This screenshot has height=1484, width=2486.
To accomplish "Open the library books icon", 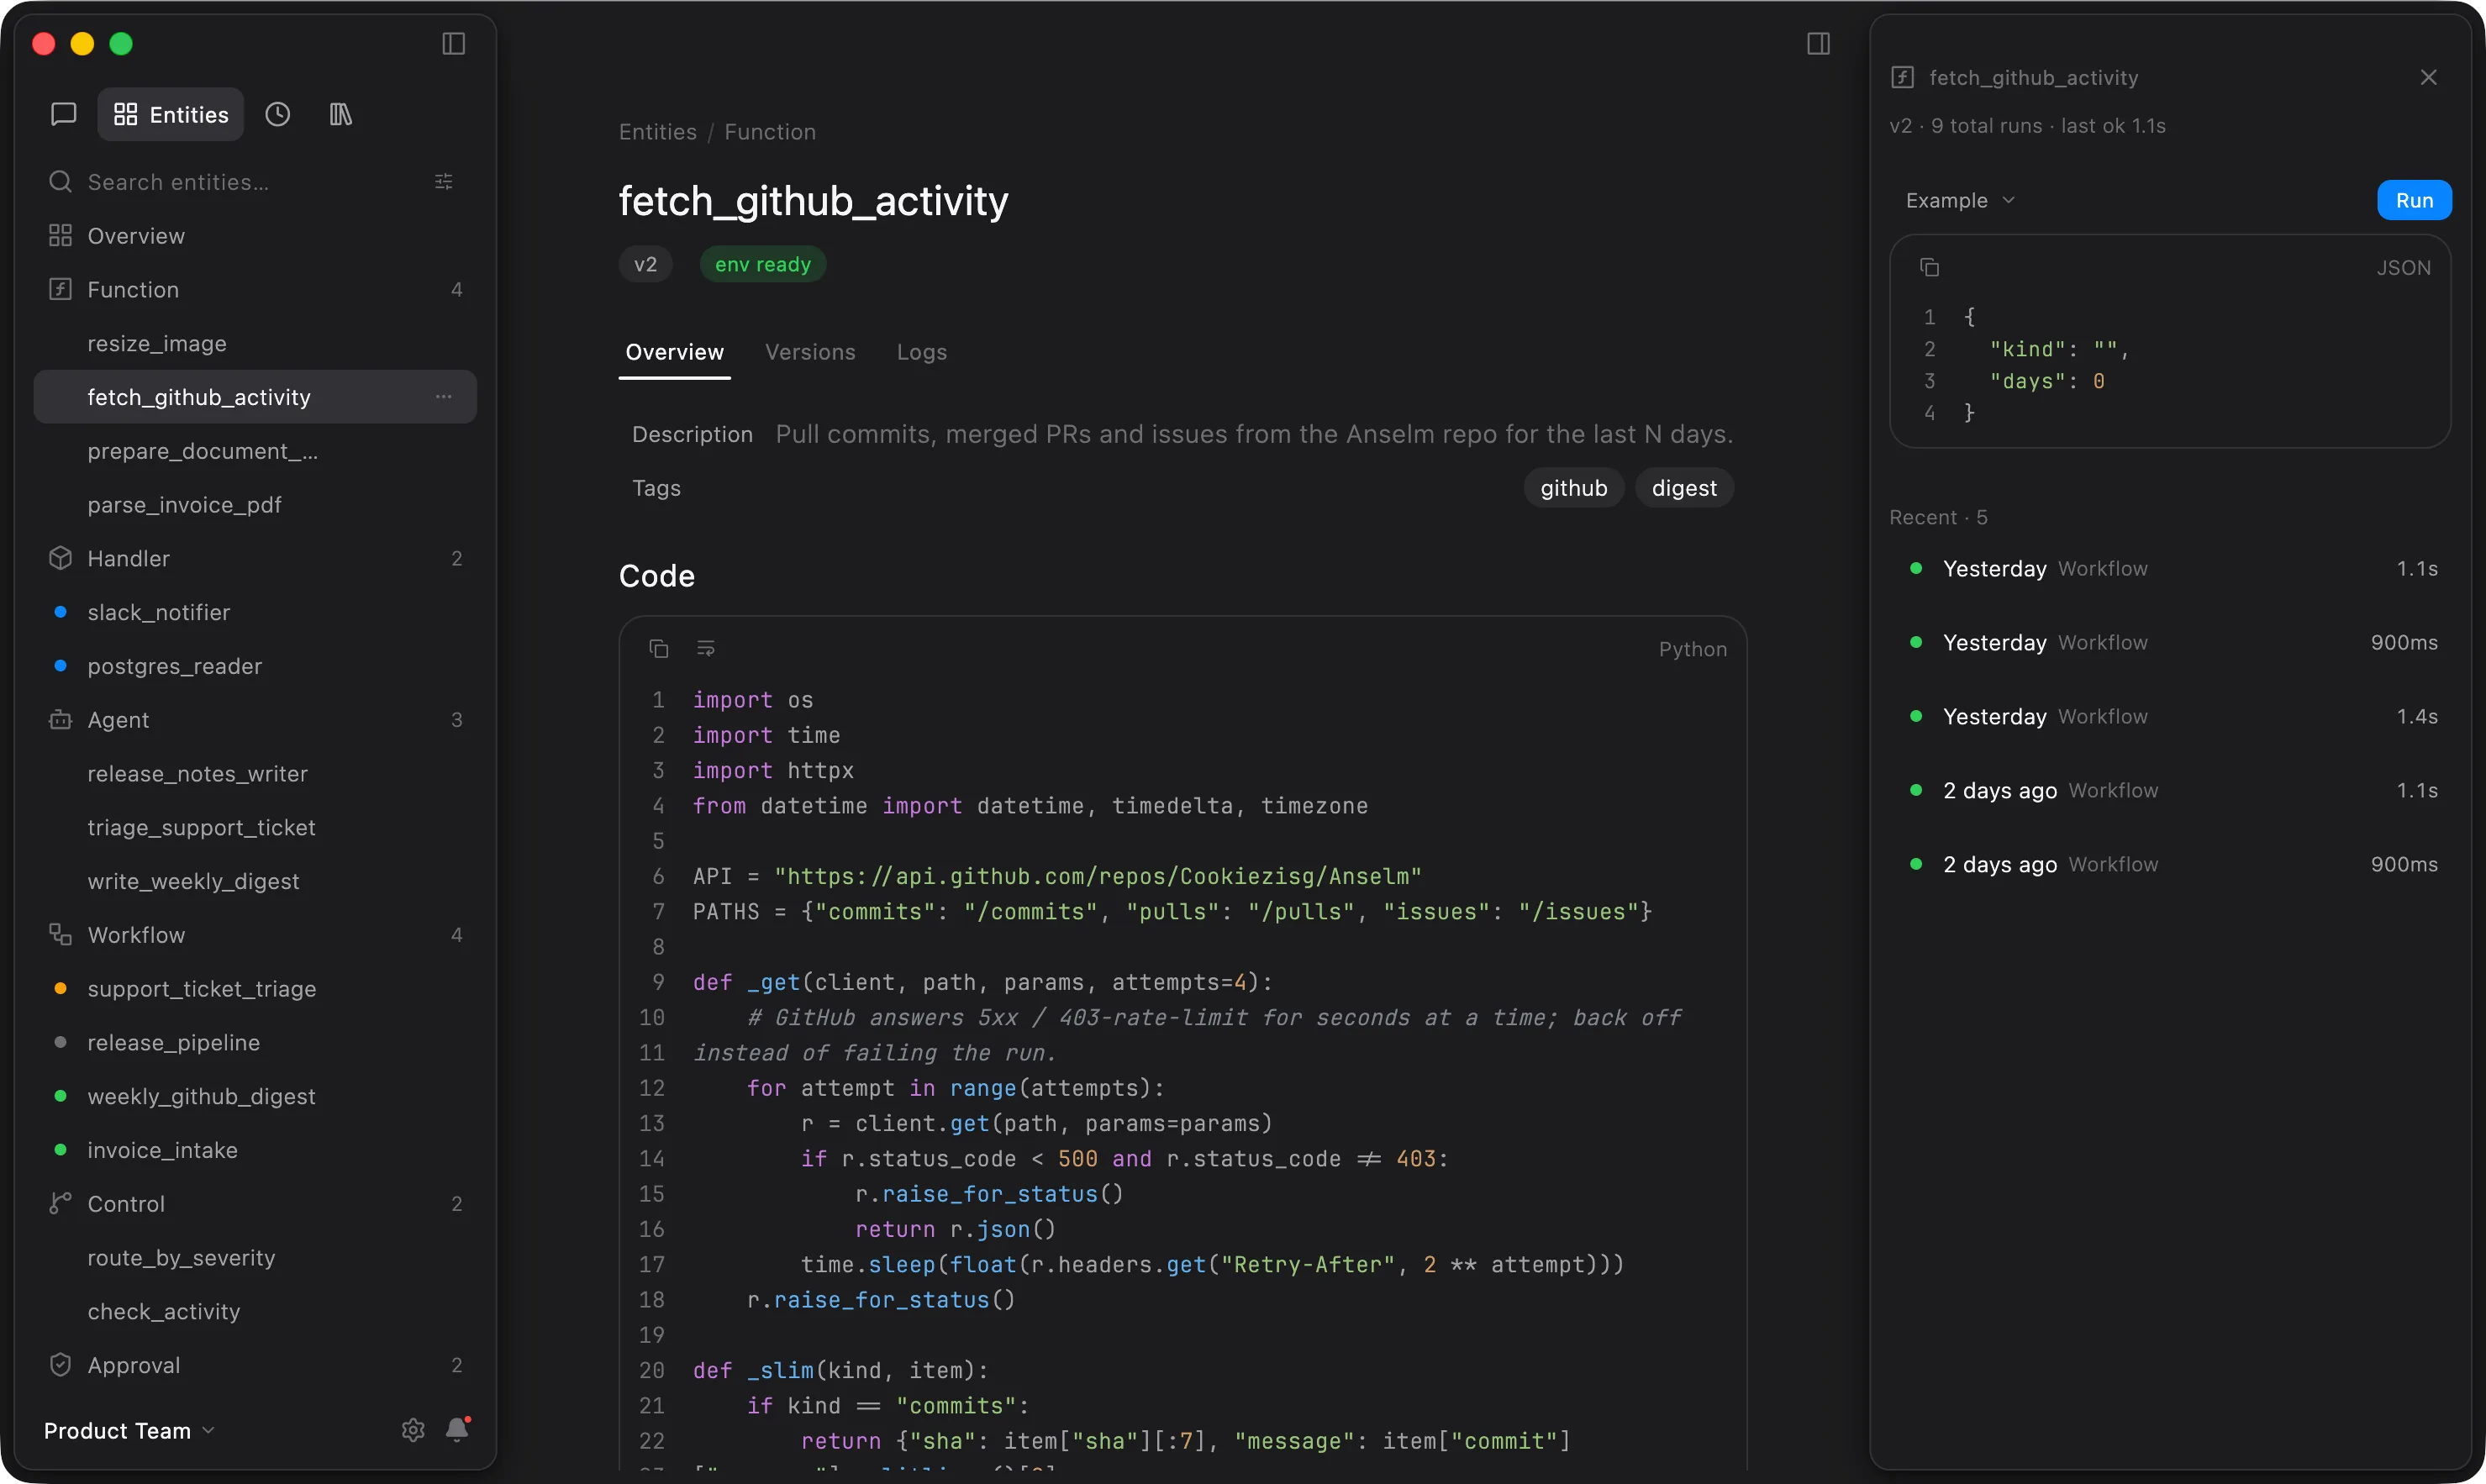I will click(x=341, y=114).
